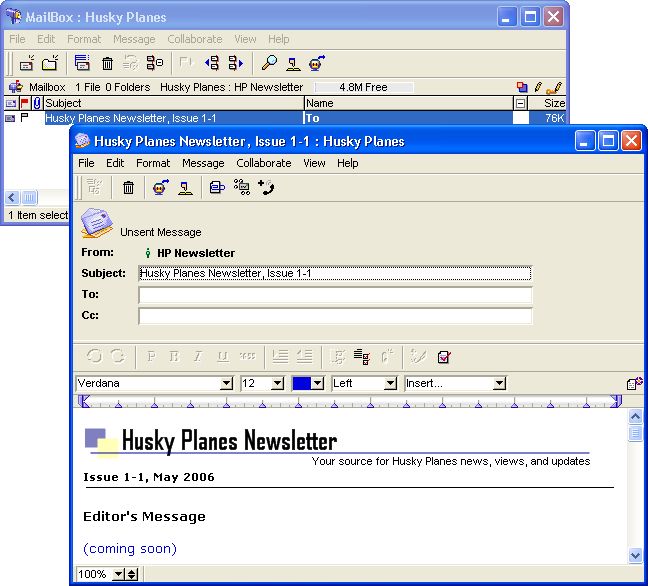Image resolution: width=648 pixels, height=586 pixels.
Task: Click the trash icon in message toolbar
Action: tap(128, 187)
